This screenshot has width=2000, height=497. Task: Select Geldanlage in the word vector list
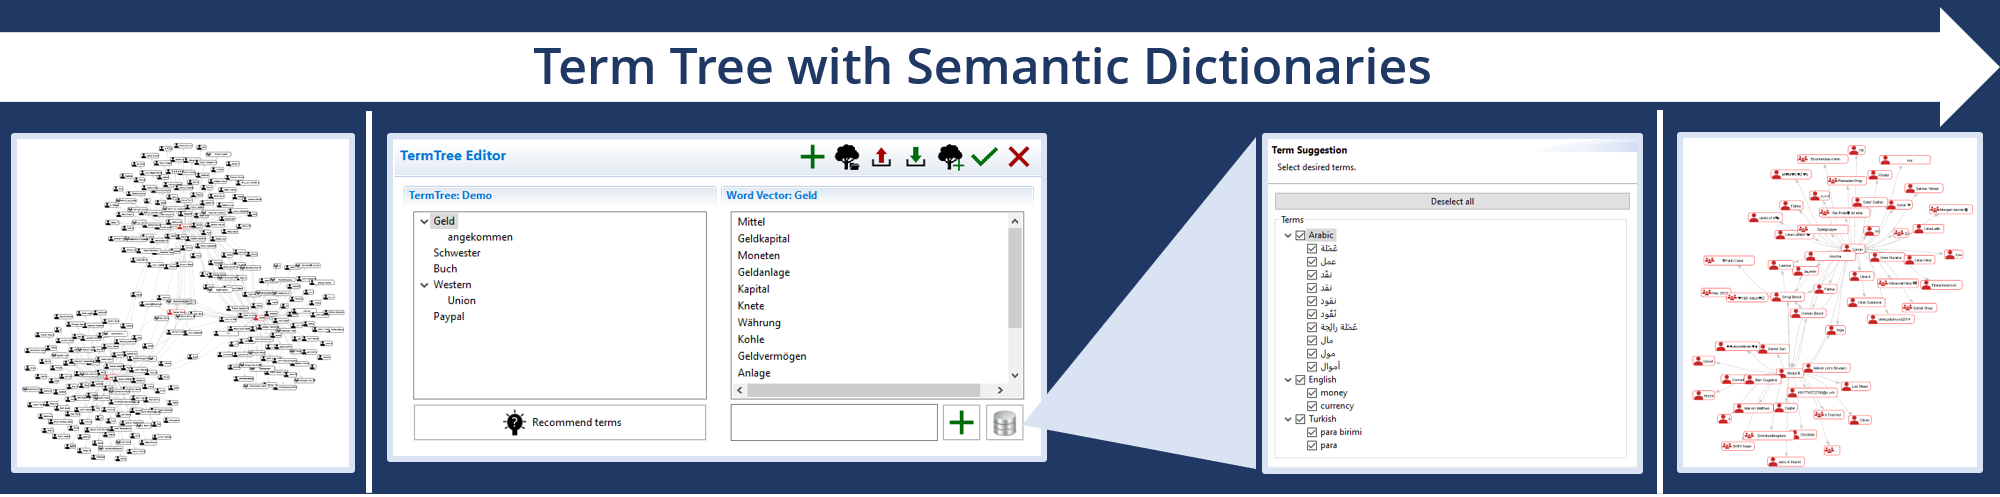(764, 272)
